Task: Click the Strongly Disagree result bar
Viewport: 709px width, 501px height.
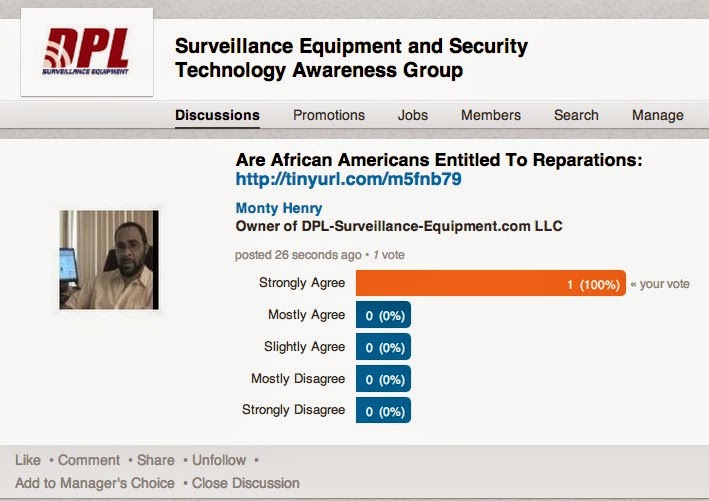Action: 384,410
